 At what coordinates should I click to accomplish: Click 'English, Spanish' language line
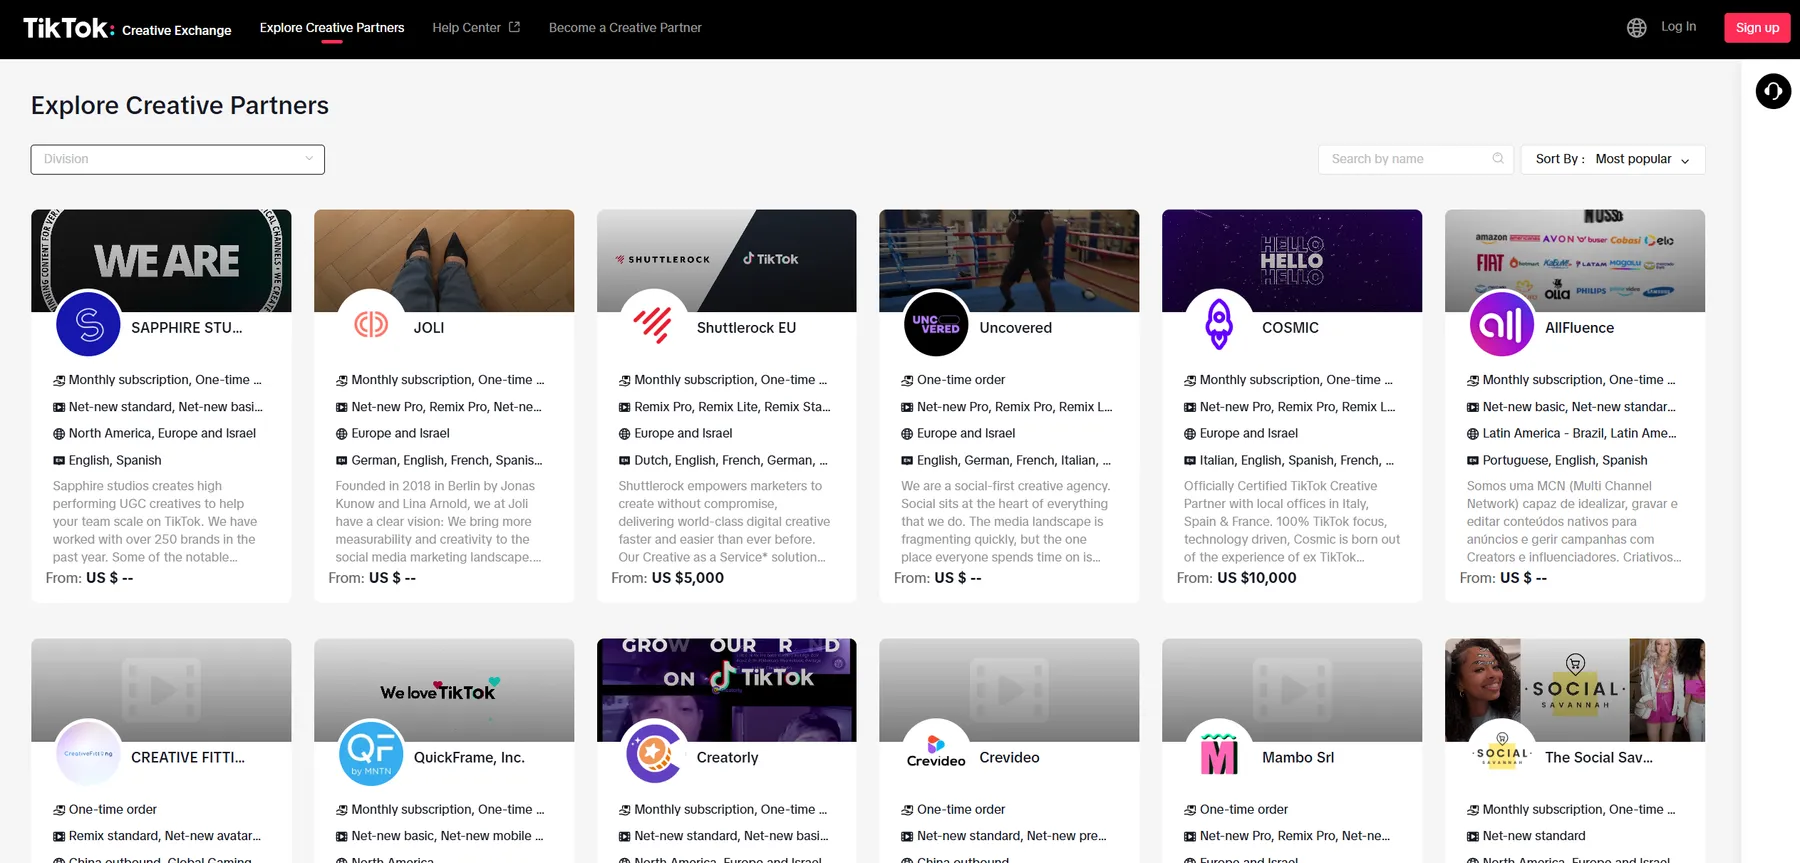(x=115, y=461)
